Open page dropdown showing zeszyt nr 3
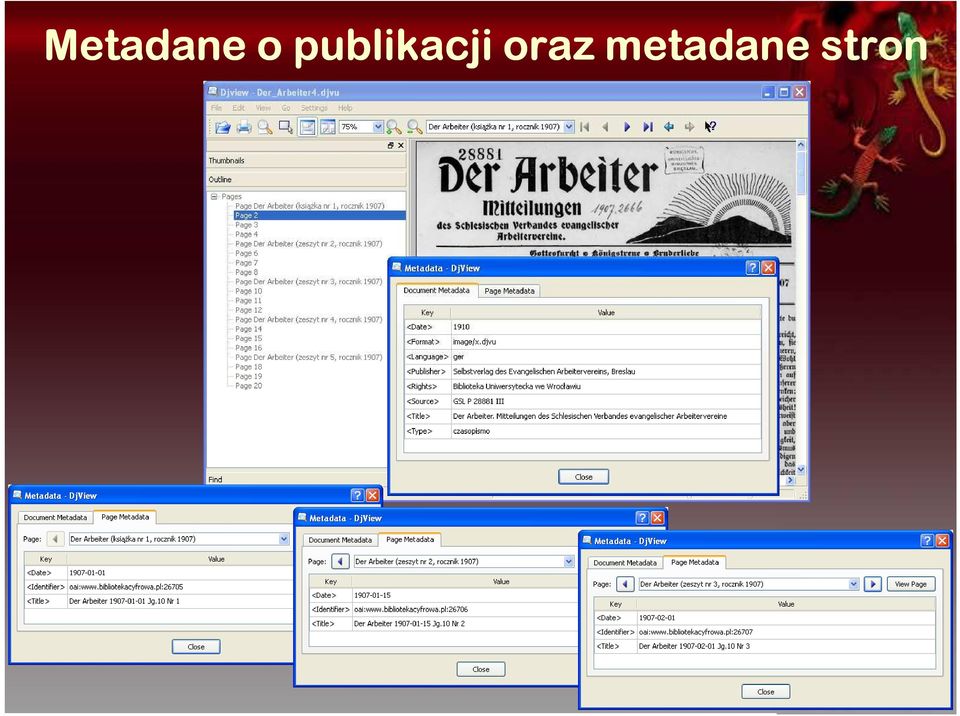 click(x=853, y=584)
